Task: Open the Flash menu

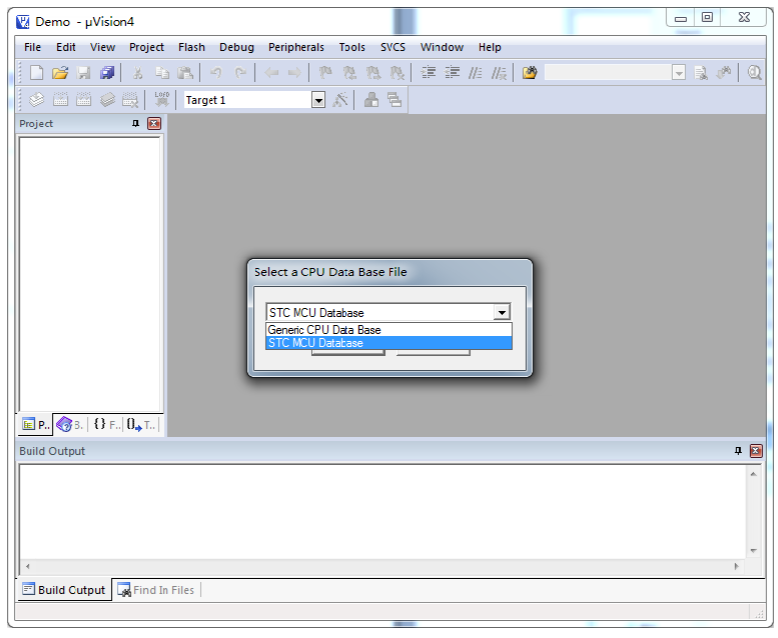Action: pos(192,47)
